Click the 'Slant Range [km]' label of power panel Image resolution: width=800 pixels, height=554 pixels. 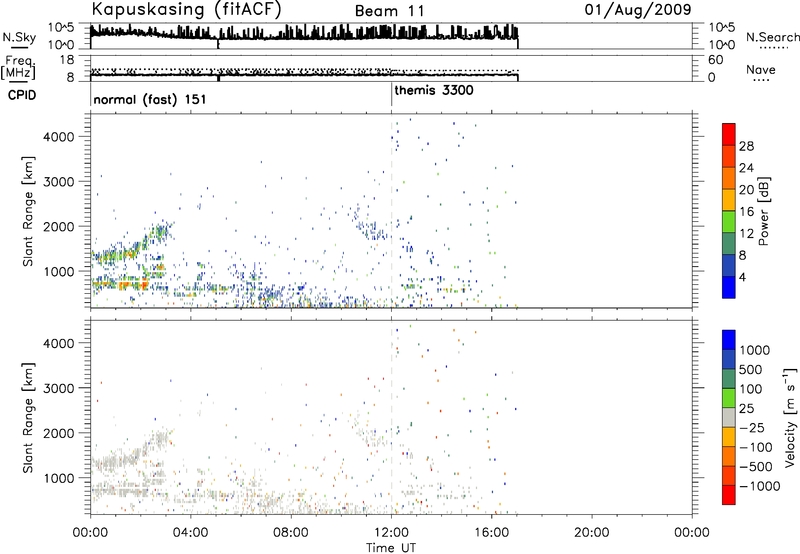pos(28,211)
